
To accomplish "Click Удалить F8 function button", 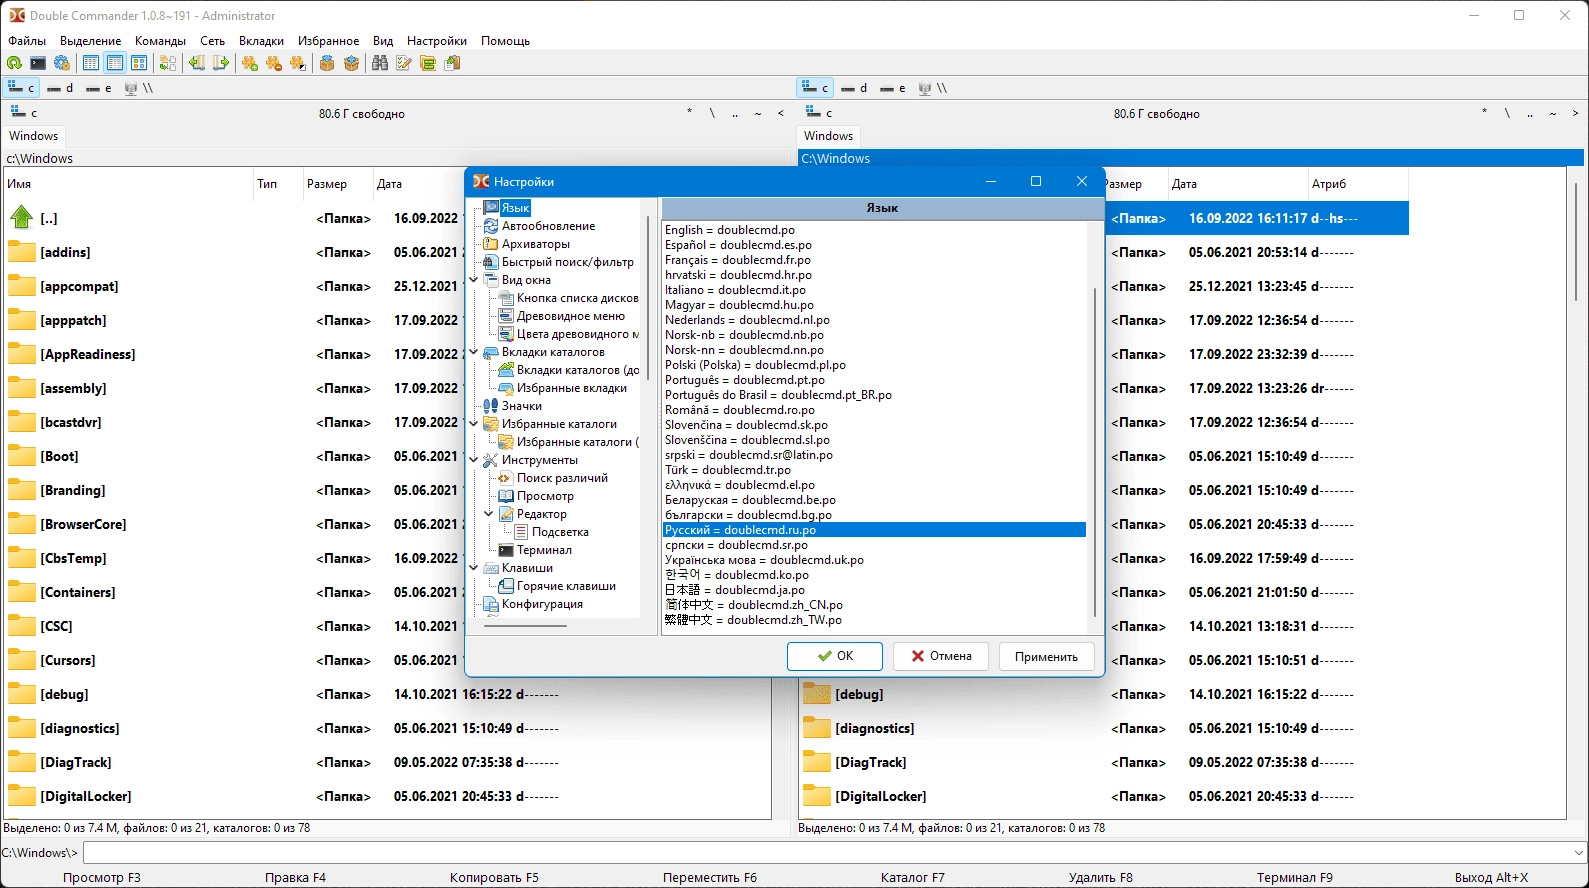I will click(1100, 877).
